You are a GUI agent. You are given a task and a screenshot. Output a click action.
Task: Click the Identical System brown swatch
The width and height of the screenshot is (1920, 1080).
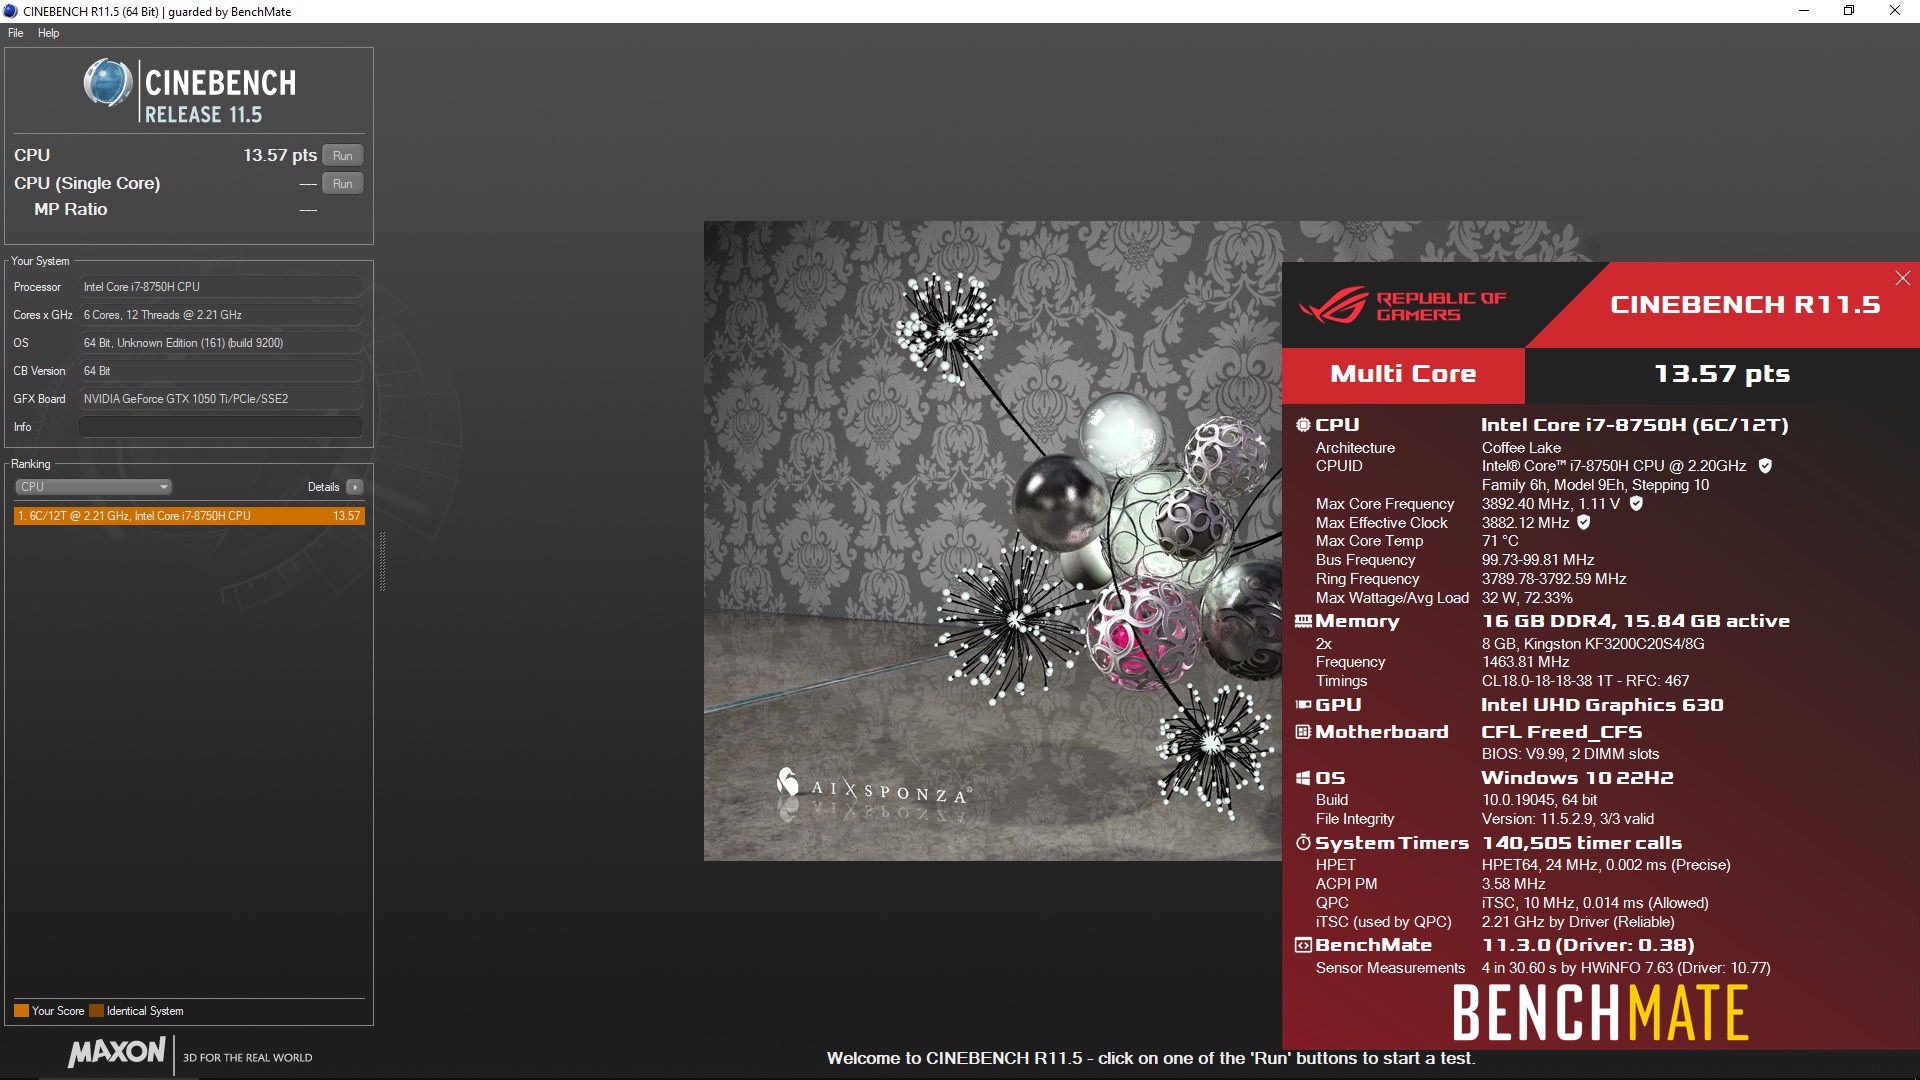pos(96,1011)
